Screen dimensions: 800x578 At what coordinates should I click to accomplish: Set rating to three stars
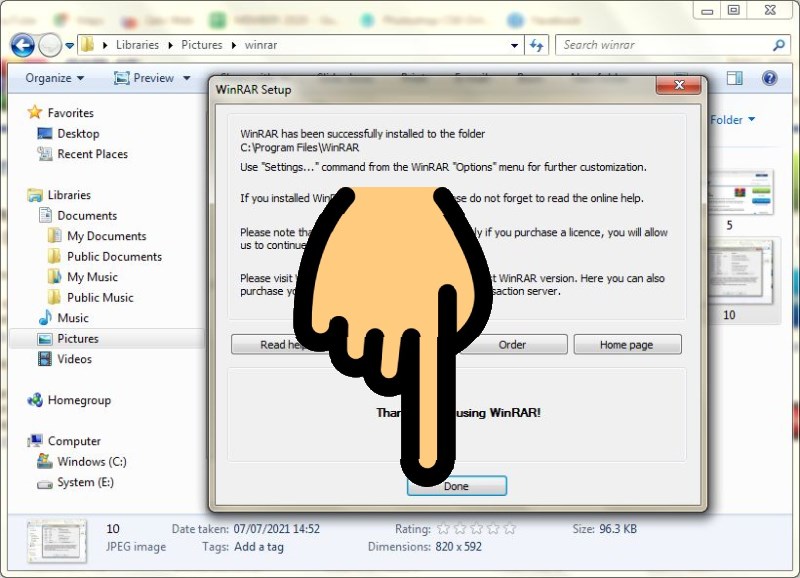click(x=477, y=529)
